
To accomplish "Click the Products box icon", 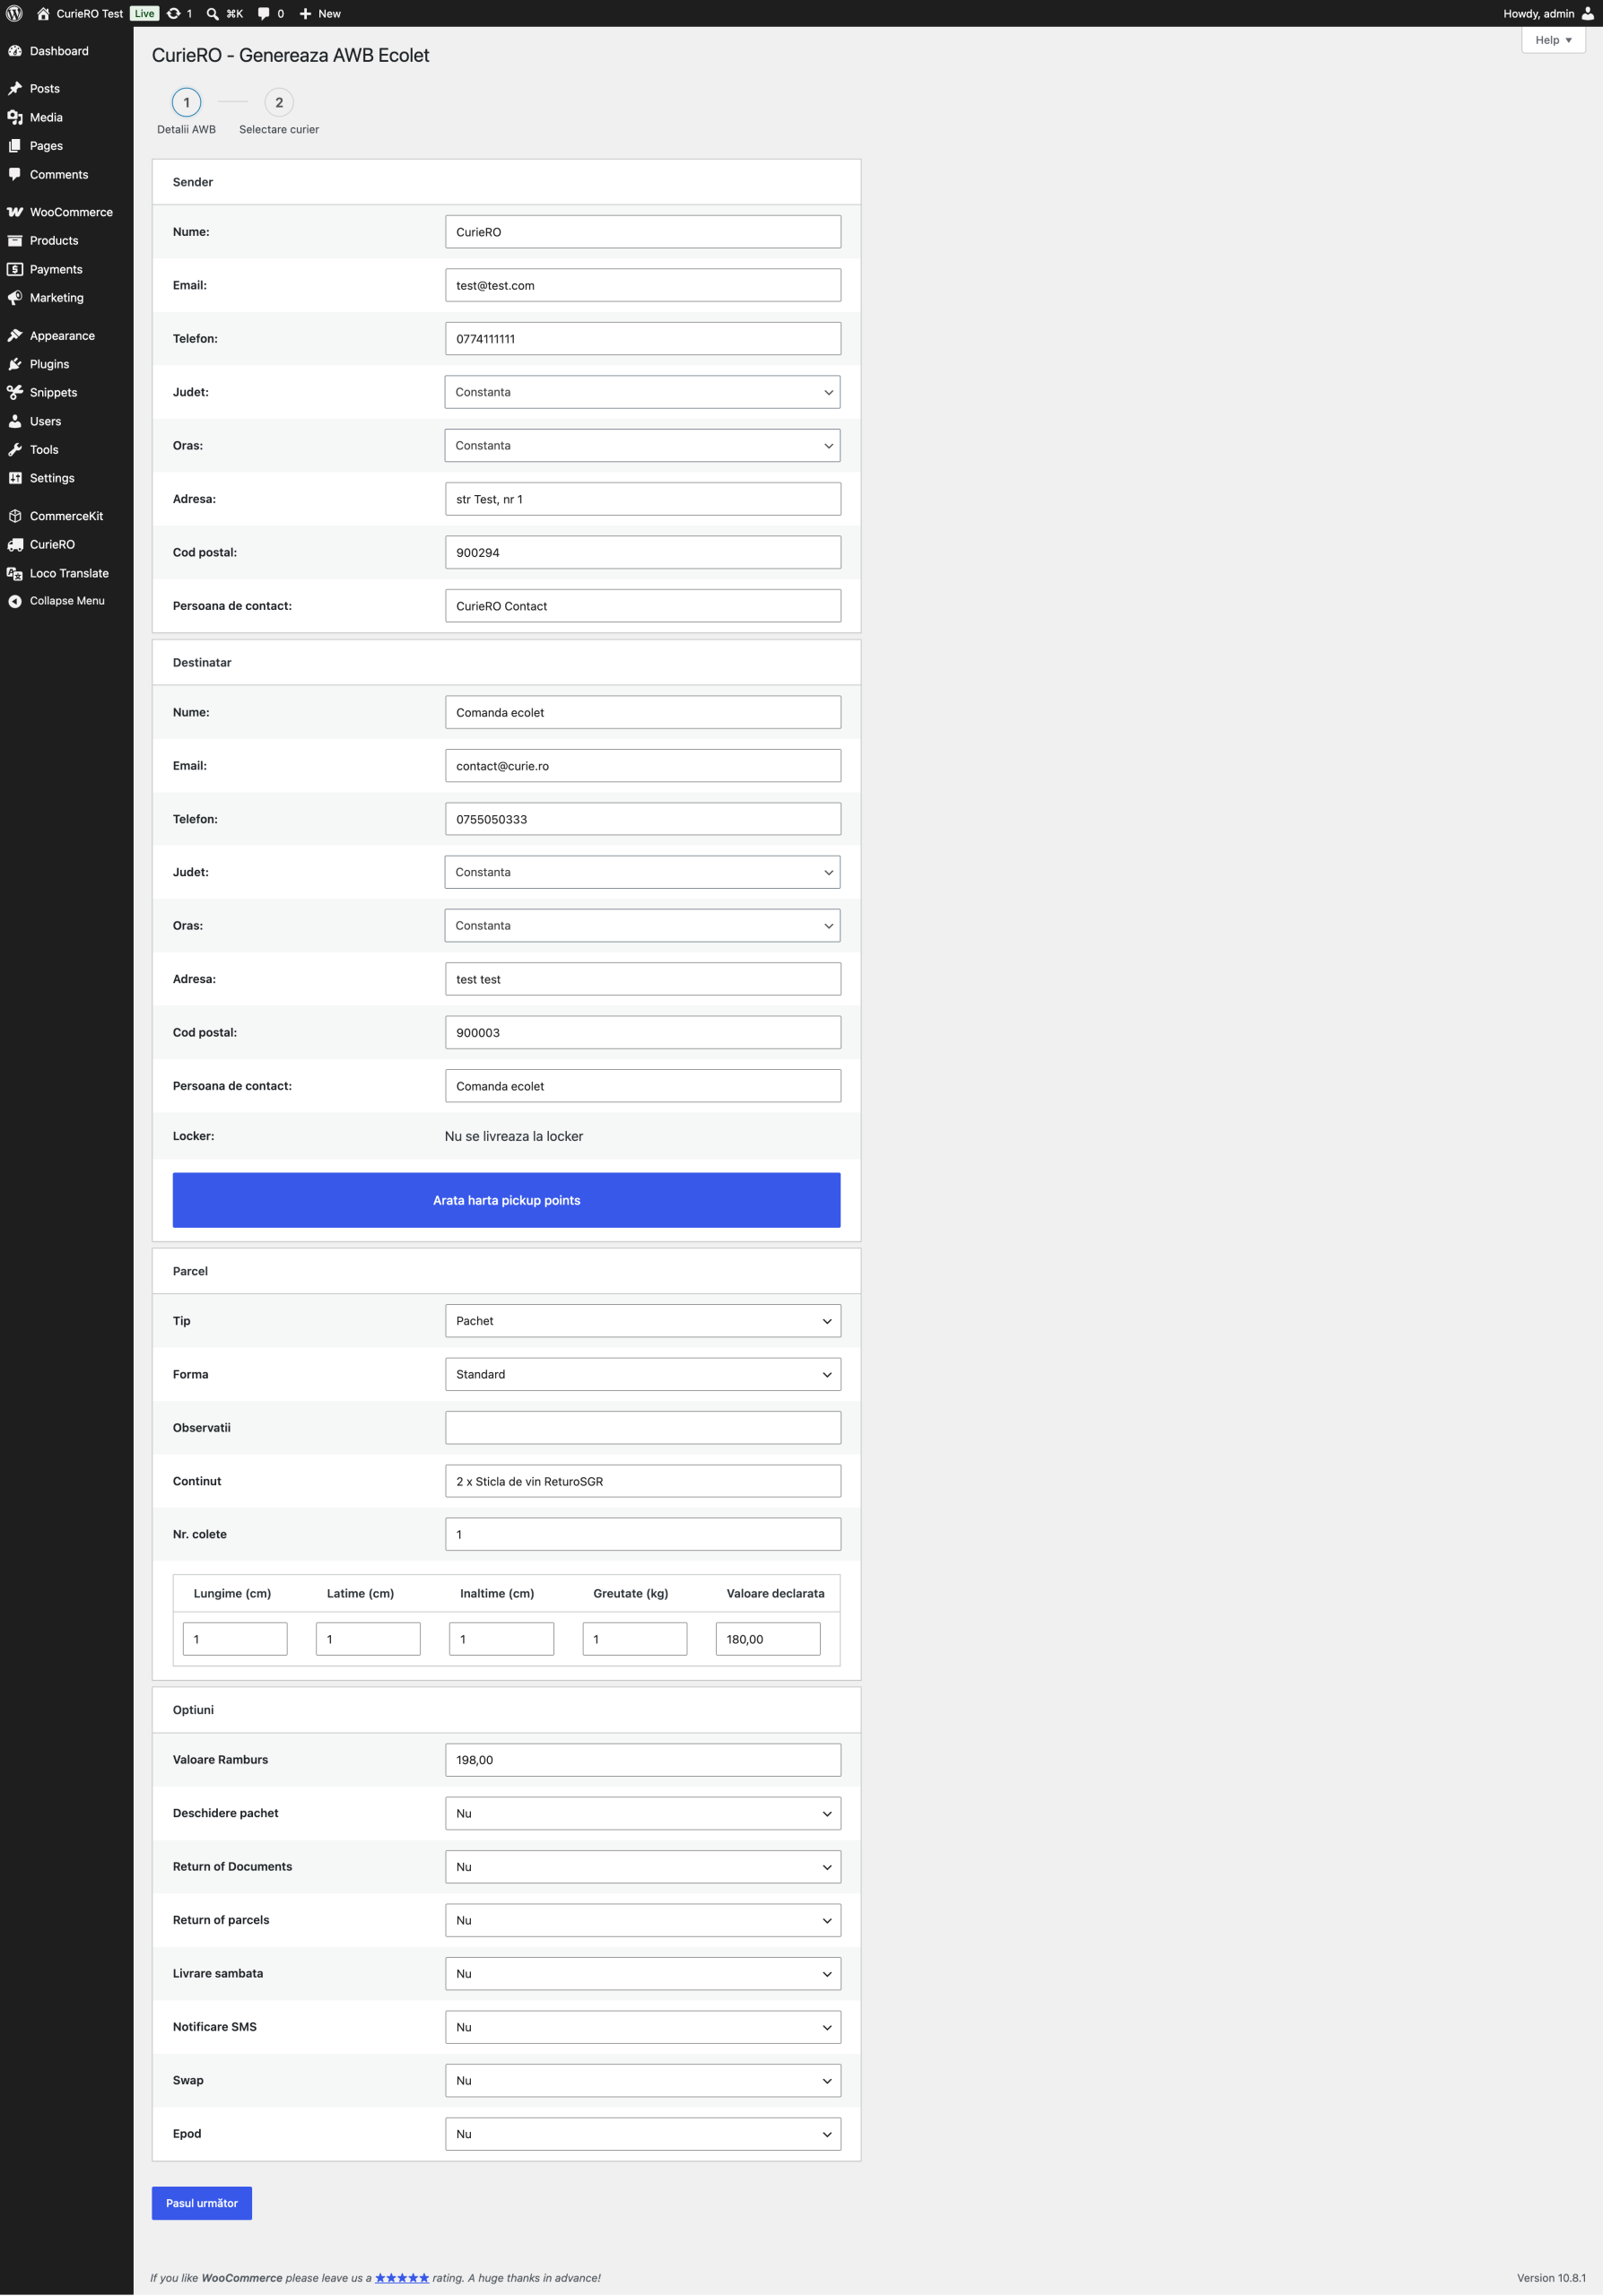I will click(x=15, y=241).
